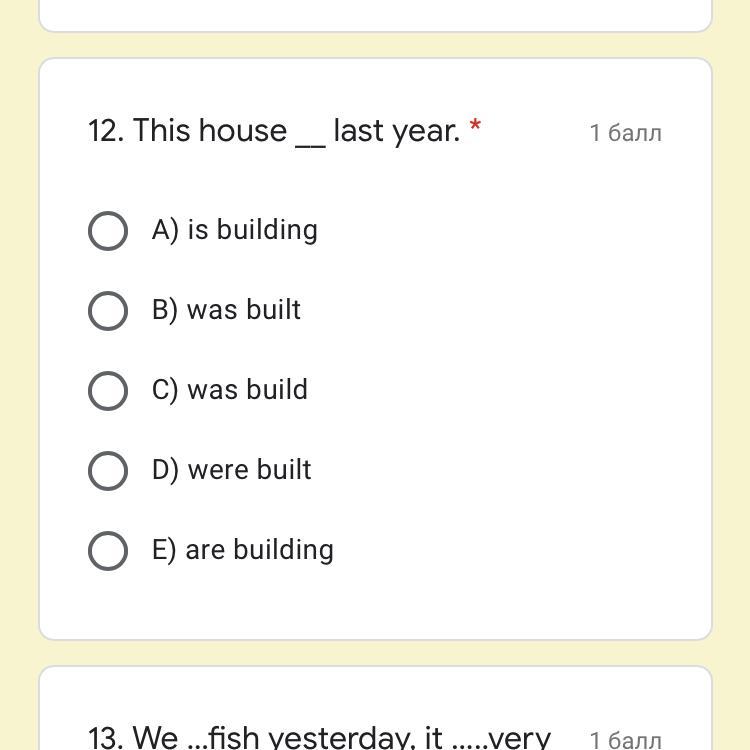Click the previous question card at top
This screenshot has width=750, height=750.
point(375,14)
